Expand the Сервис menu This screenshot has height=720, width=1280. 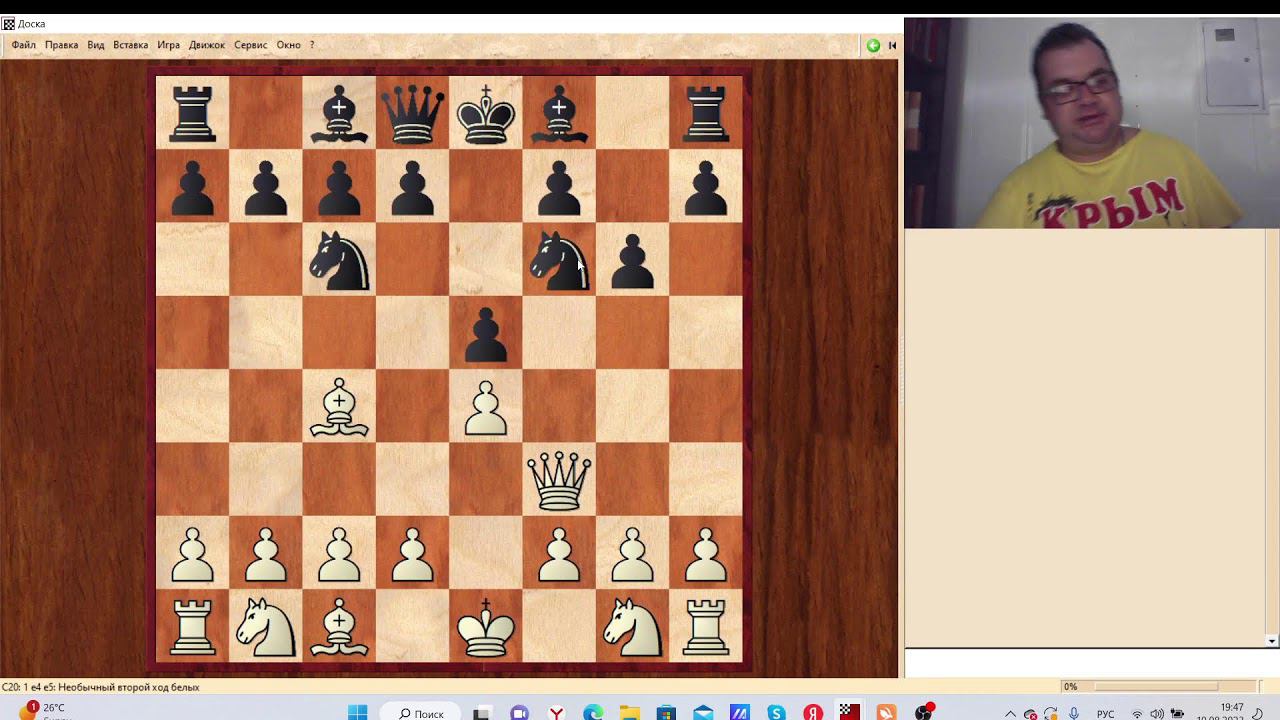tap(251, 45)
